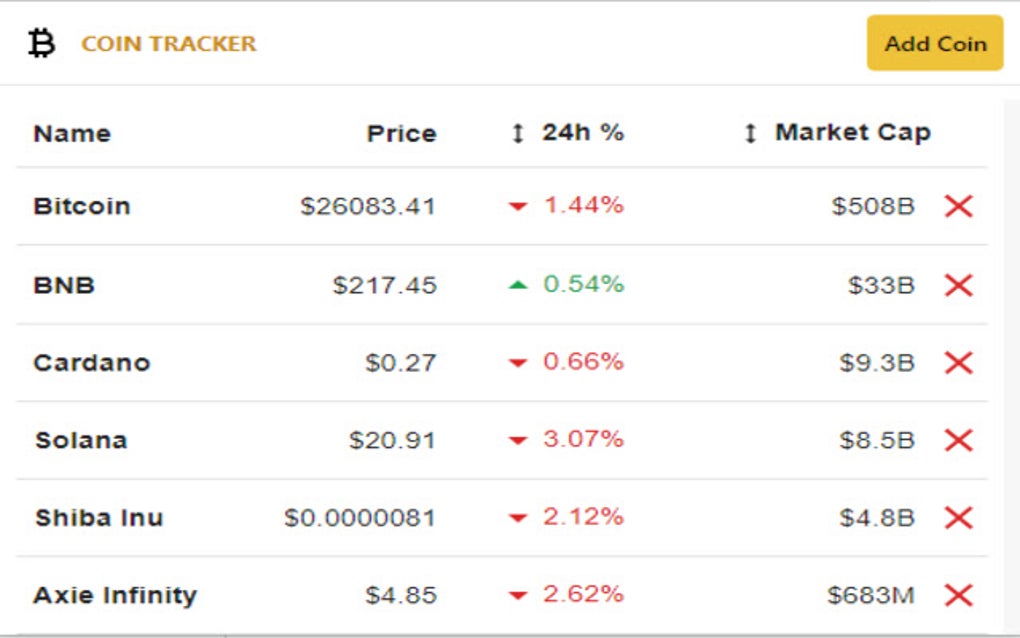This screenshot has height=638, width=1020.
Task: Select the Name column header
Action: 71,132
